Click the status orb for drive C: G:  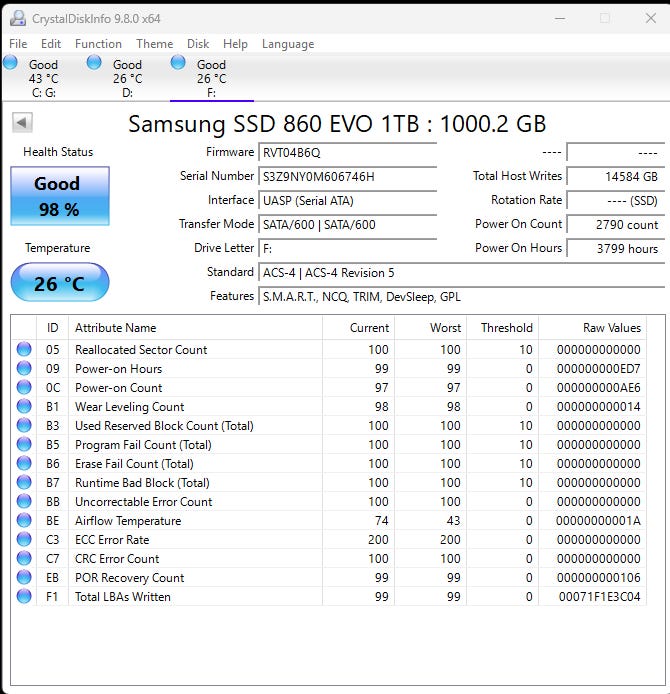pos(11,62)
